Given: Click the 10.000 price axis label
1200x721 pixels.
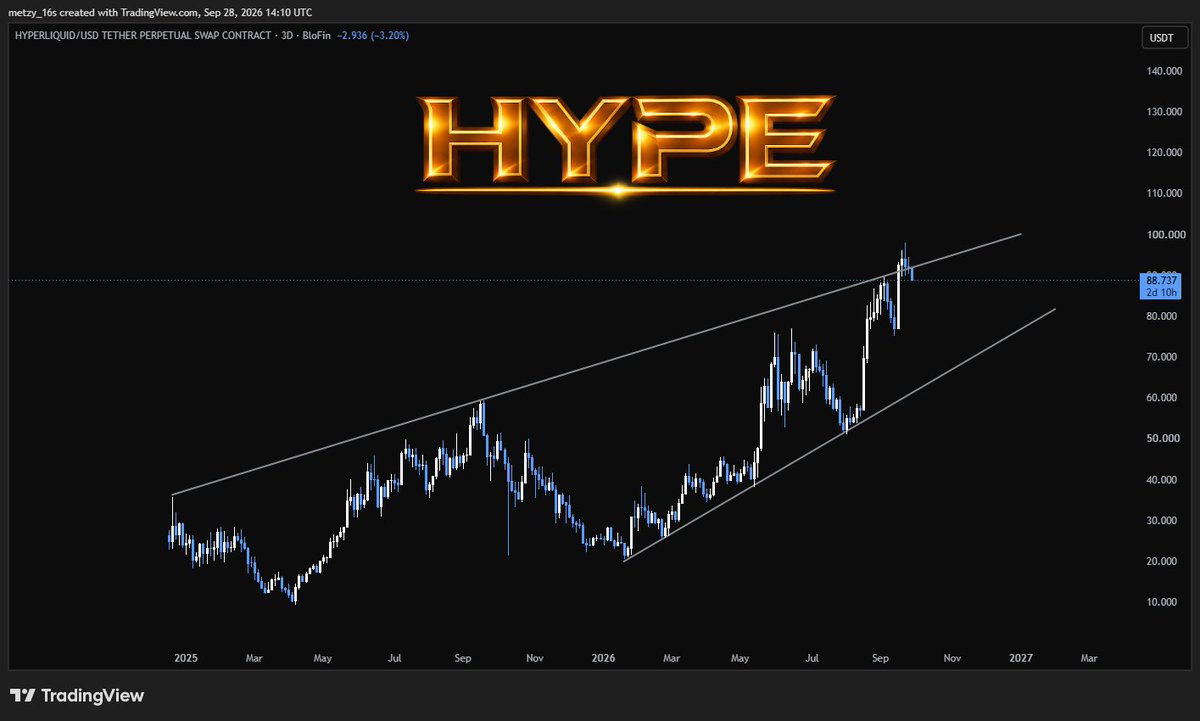Looking at the screenshot, I should [1160, 602].
